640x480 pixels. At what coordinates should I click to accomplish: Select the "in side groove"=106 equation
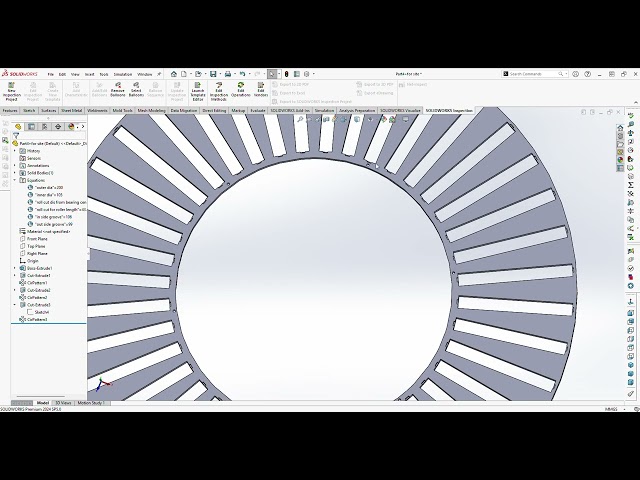(x=50, y=217)
